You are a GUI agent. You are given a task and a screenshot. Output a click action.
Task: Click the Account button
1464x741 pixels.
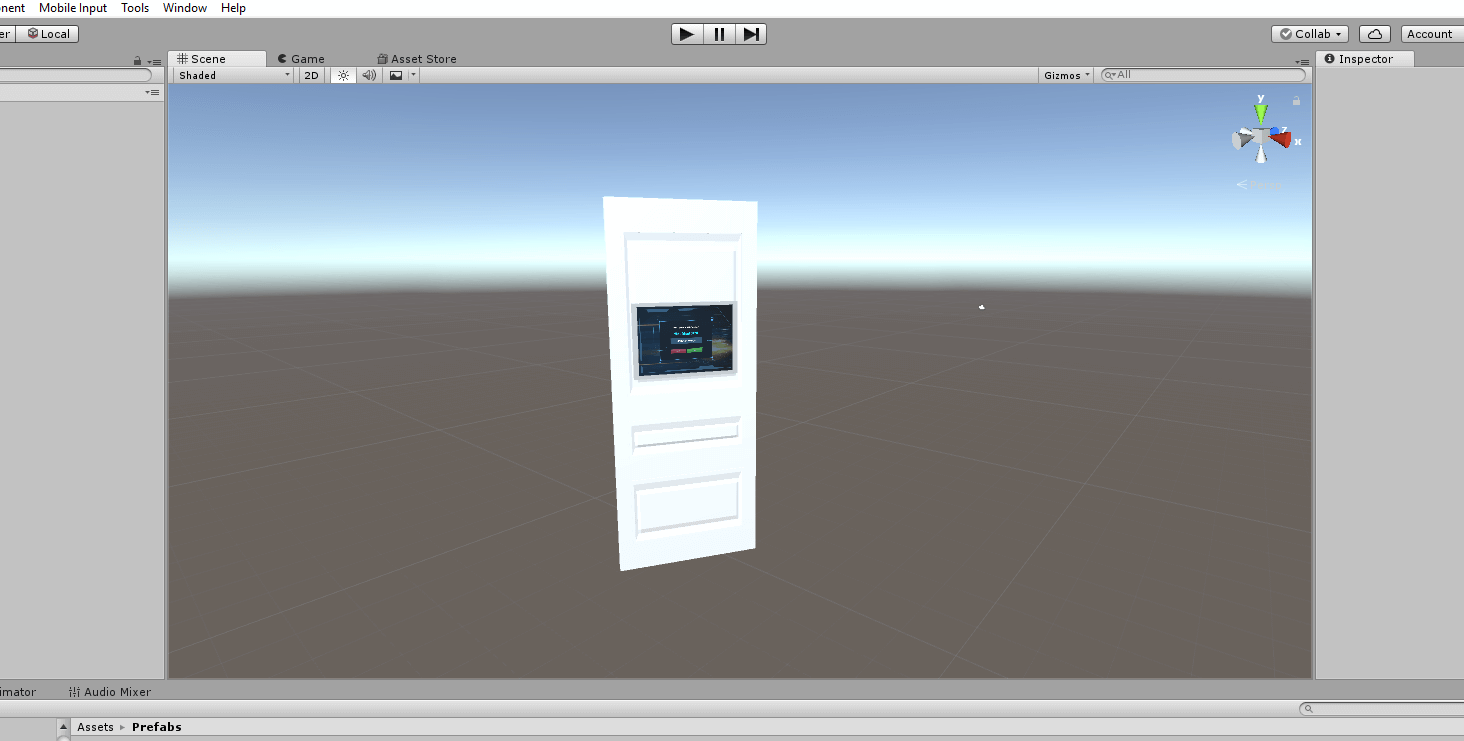(x=1430, y=33)
